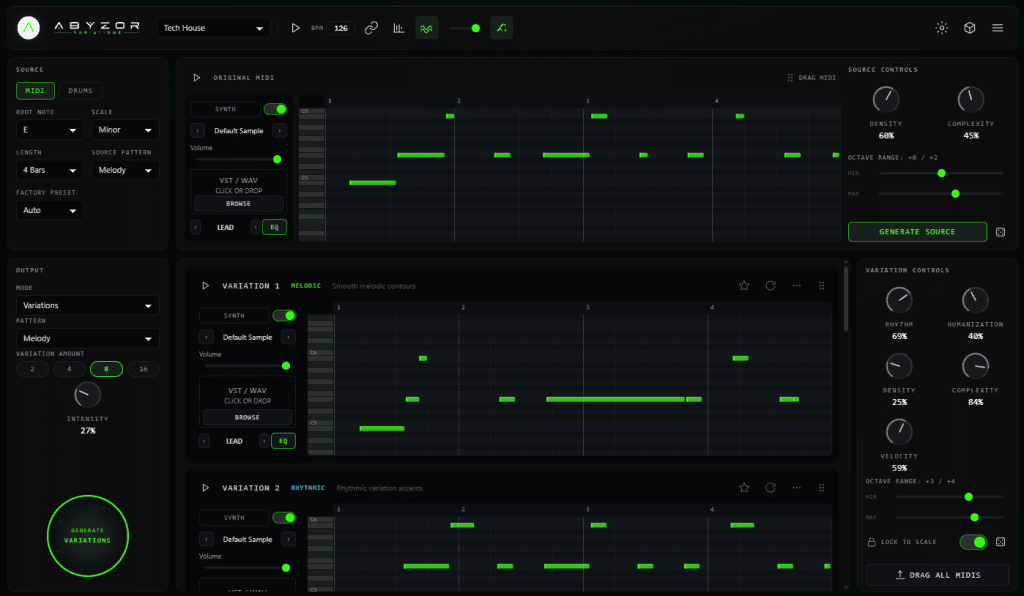This screenshot has width=1024, height=596.
Task: Click dice icon next to Lock to Scale toggle
Action: click(1000, 542)
